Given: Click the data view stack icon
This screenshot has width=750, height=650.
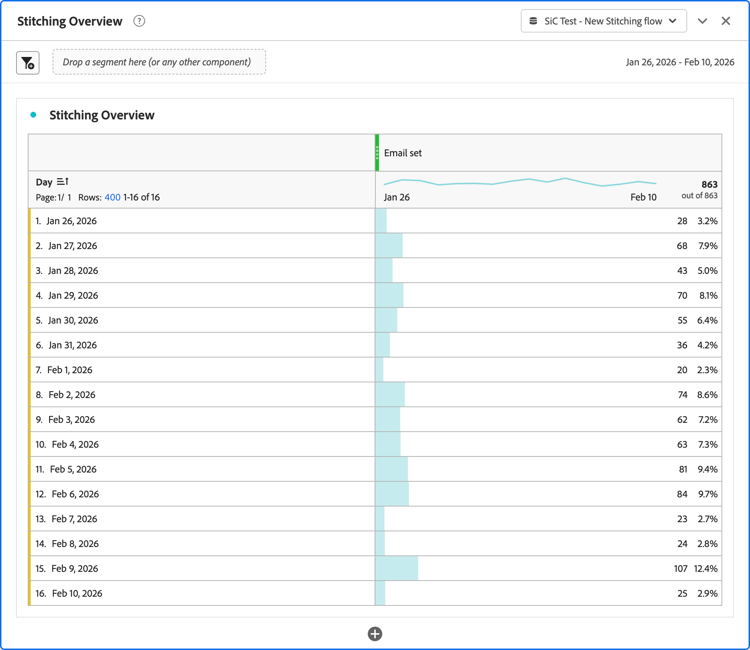Looking at the screenshot, I should click(x=534, y=21).
